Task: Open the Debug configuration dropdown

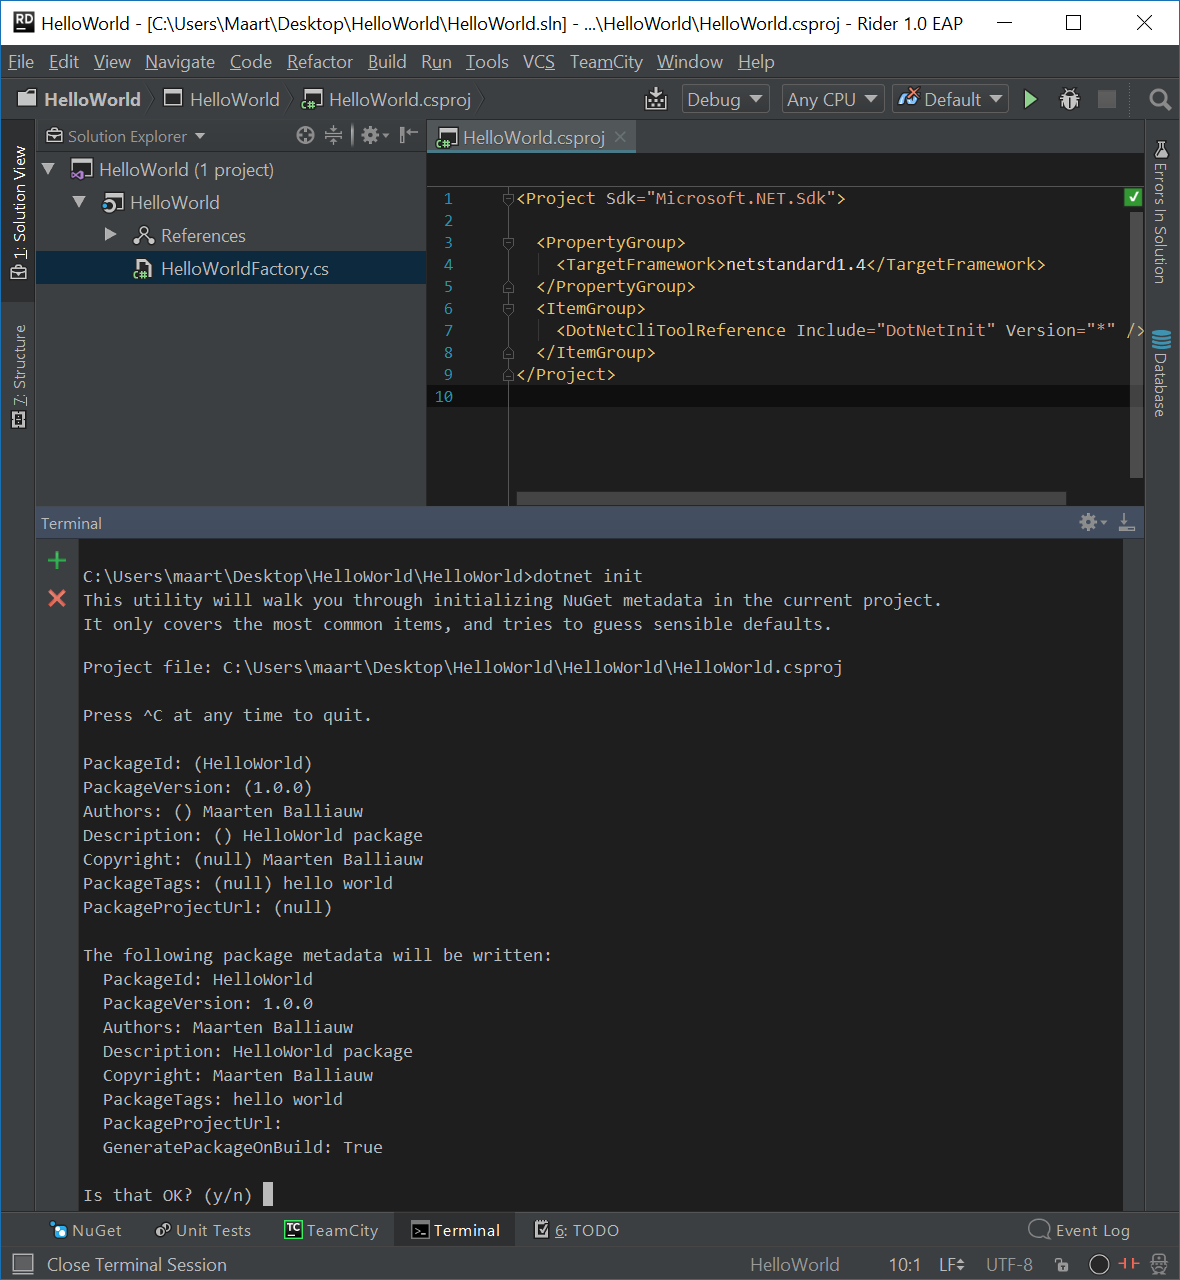Action: 725,99
